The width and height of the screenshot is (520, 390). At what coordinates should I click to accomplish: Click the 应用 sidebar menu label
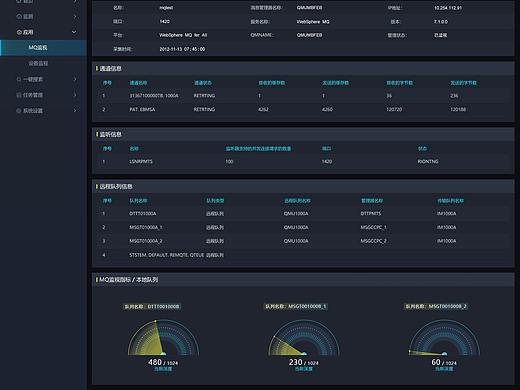28,32
